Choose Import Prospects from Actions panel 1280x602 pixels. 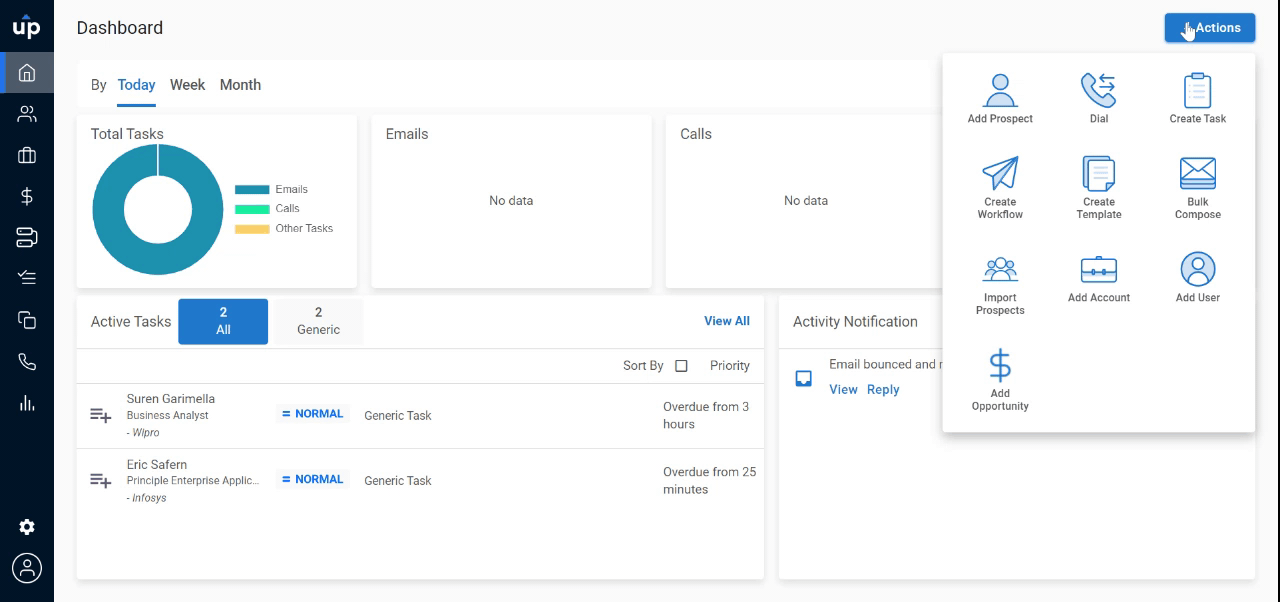pos(1000,285)
